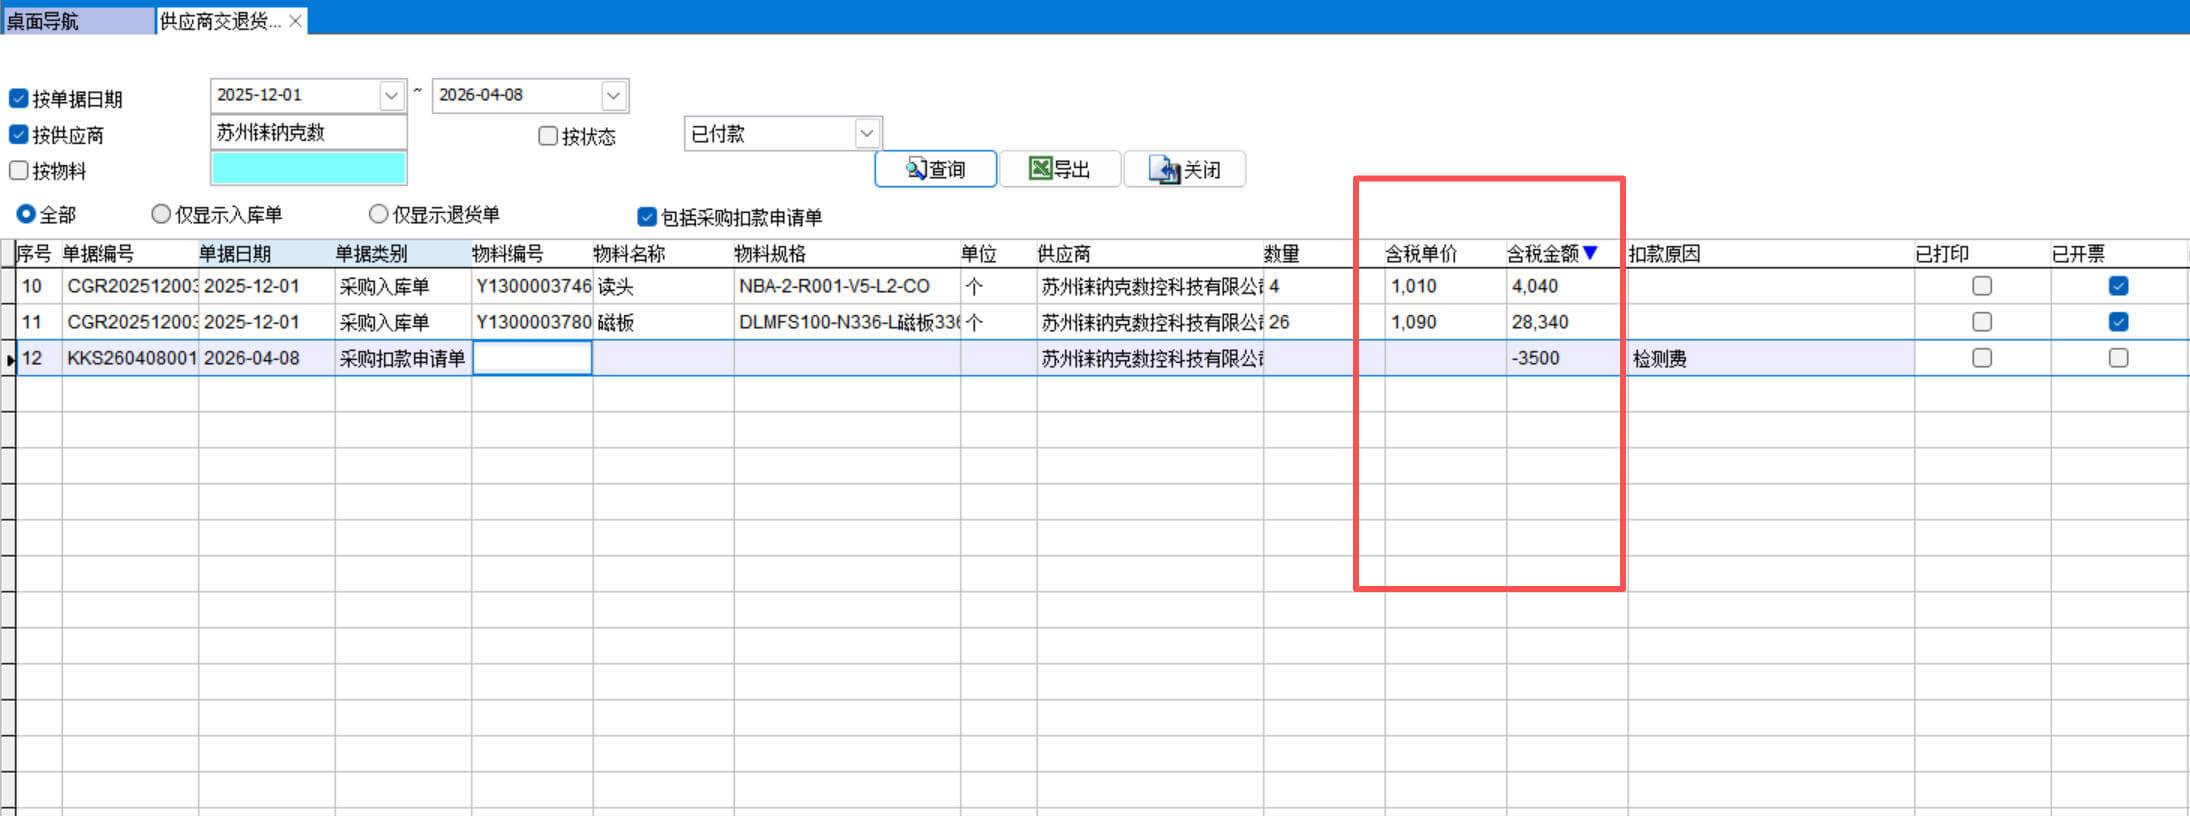Uncheck the 按单据日期 checkbox
2190x816 pixels.
tap(19, 98)
